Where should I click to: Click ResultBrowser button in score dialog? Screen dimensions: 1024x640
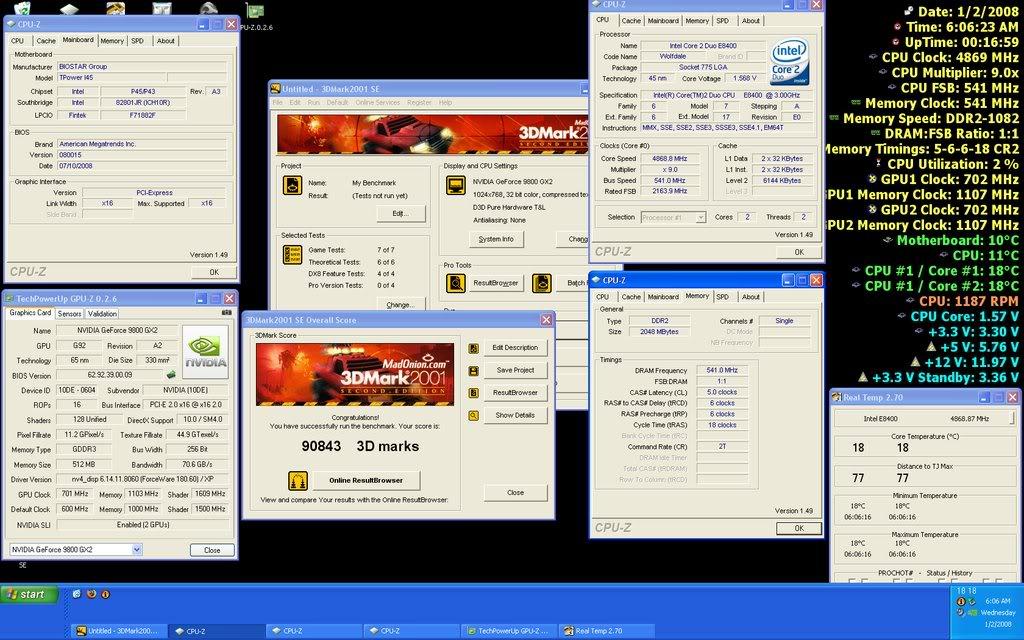coord(515,393)
